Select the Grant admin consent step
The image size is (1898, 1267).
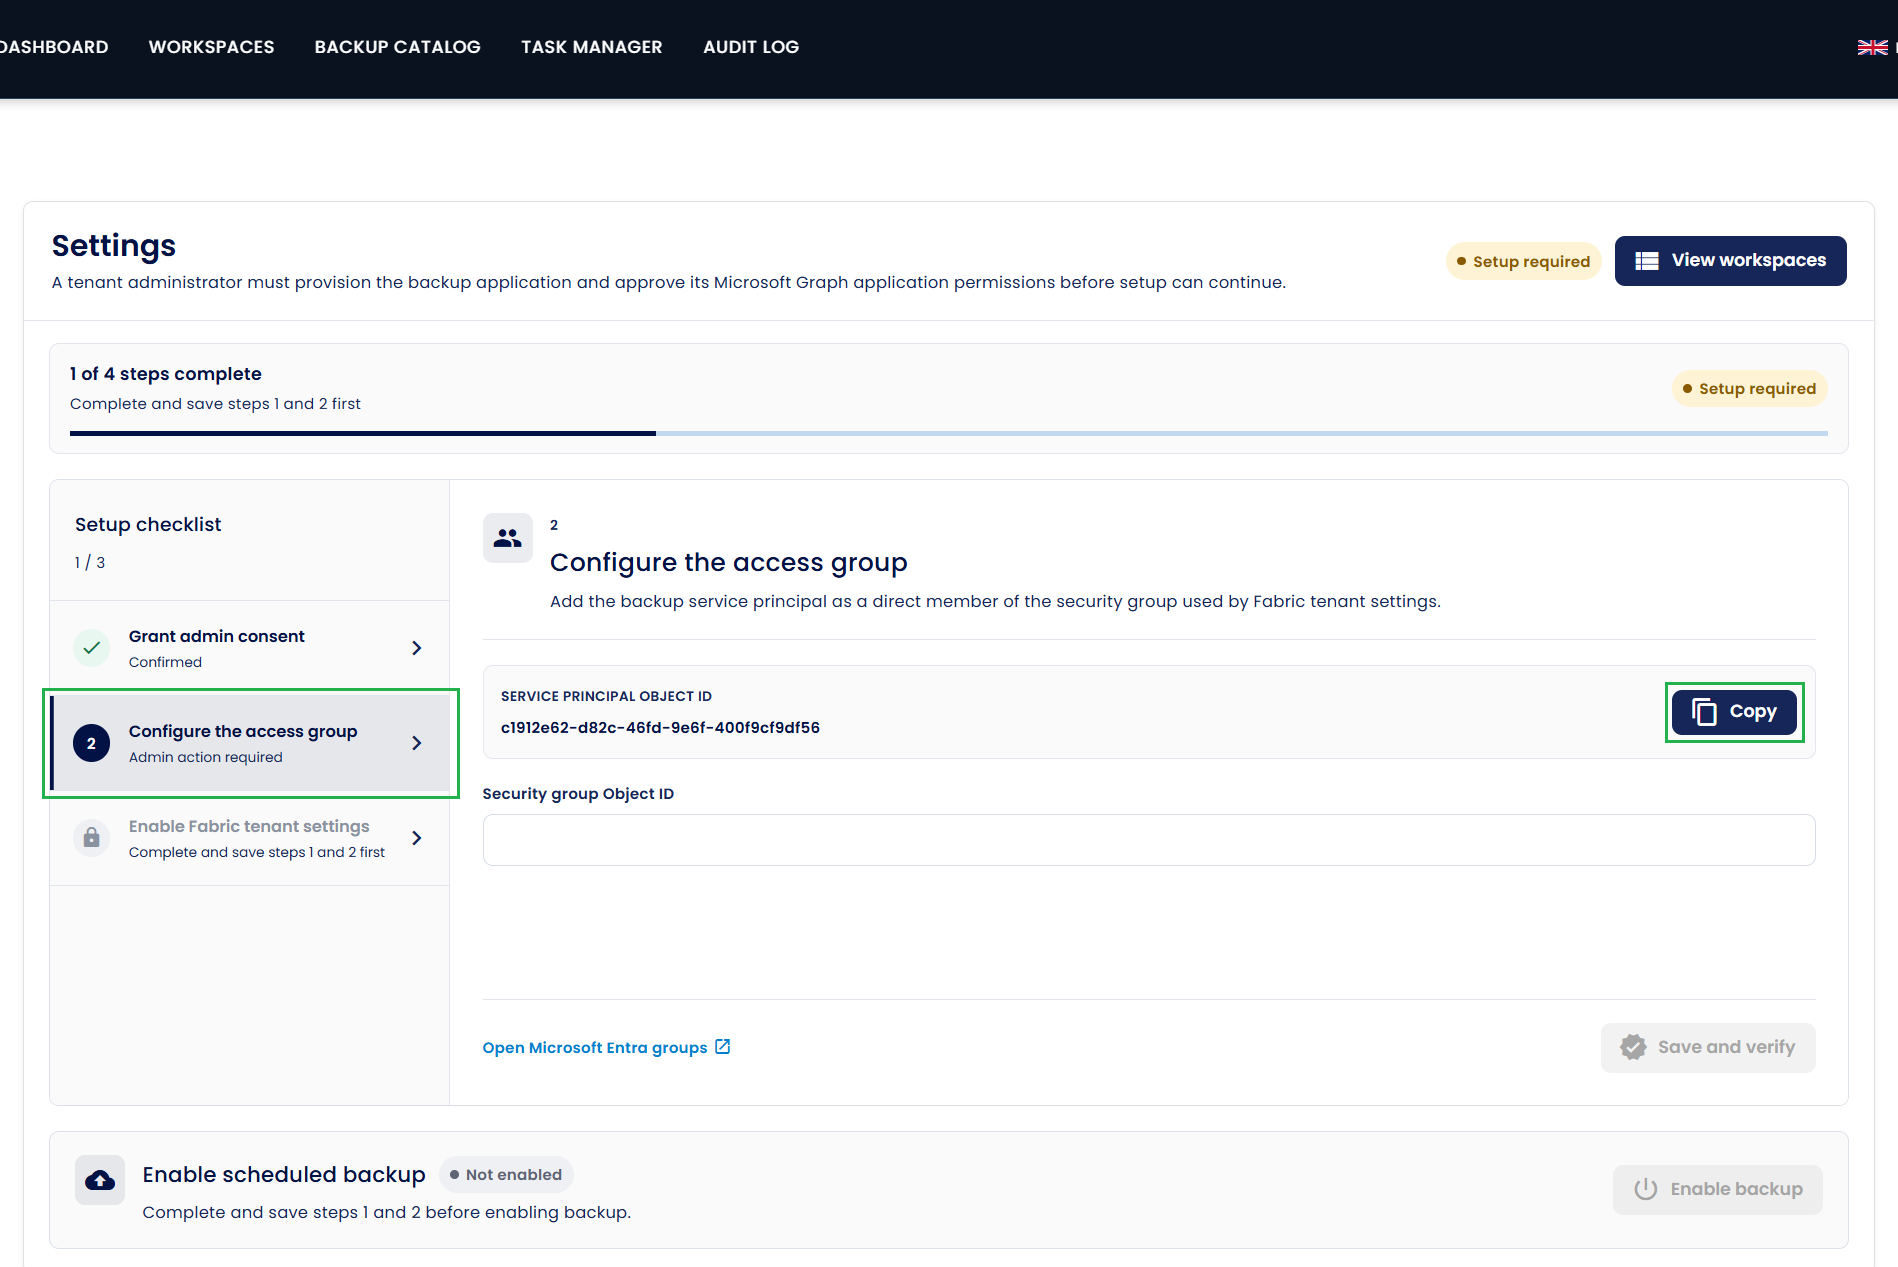(x=250, y=648)
